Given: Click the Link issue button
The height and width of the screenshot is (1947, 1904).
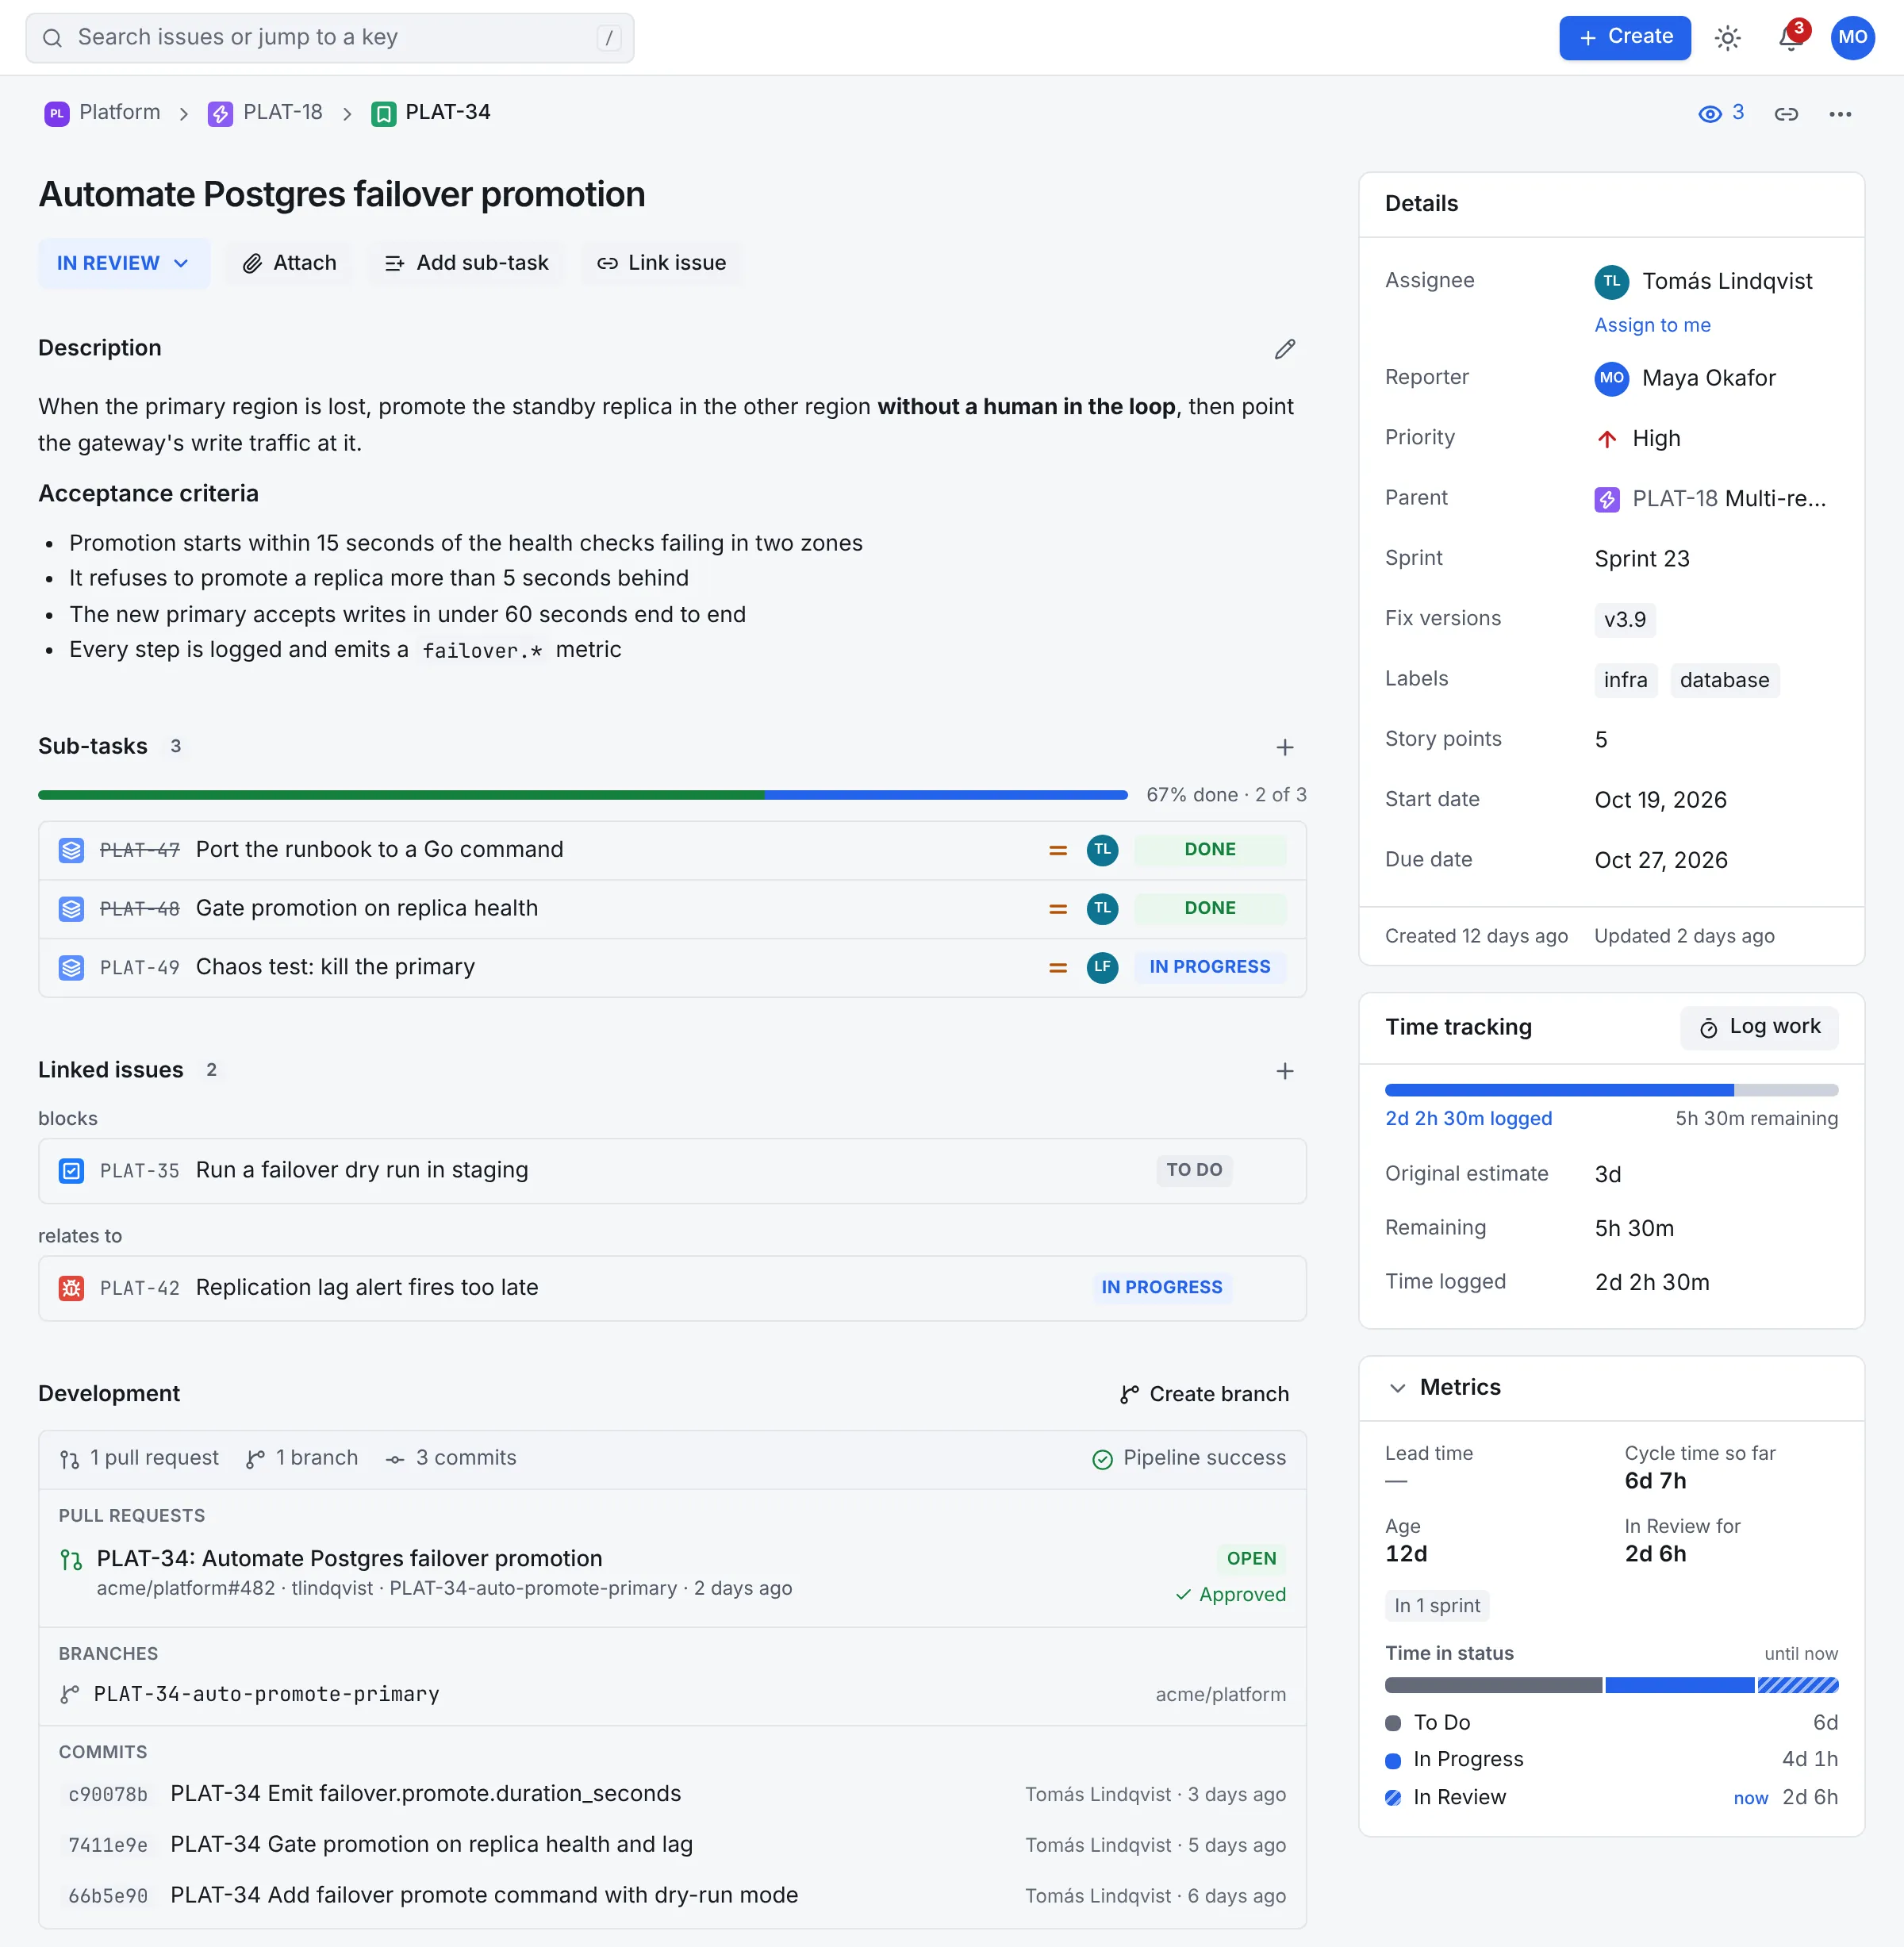Looking at the screenshot, I should point(661,263).
